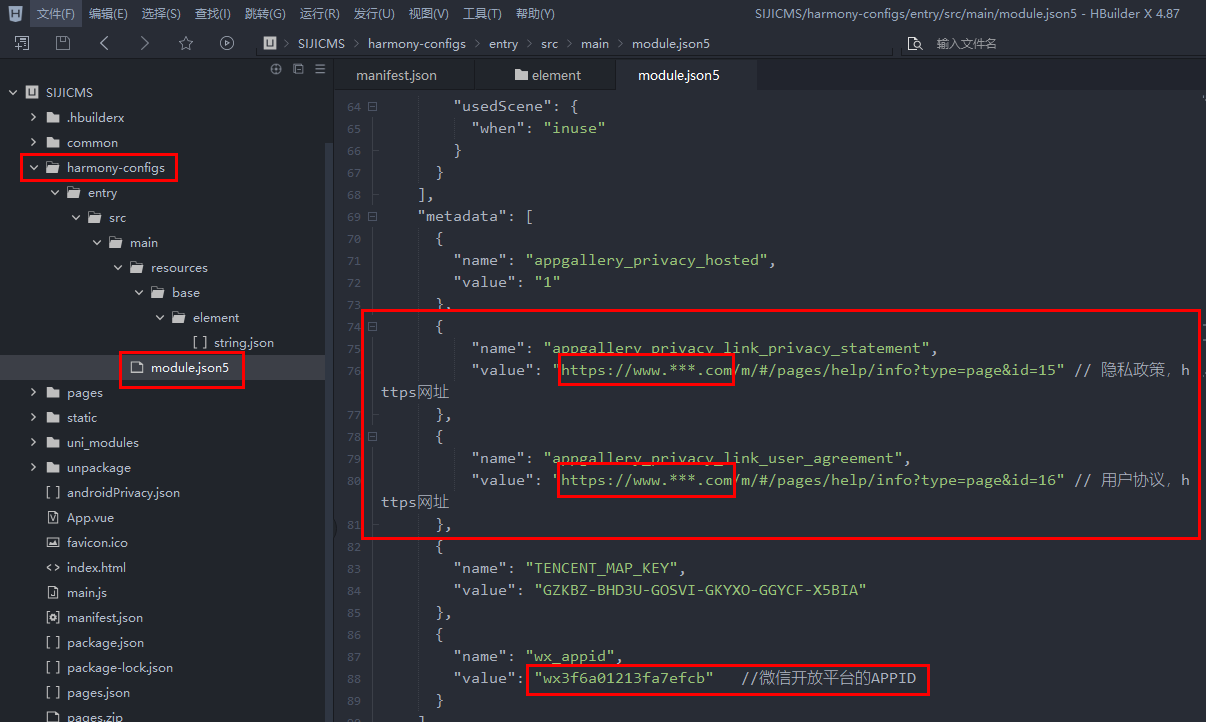Go back with the left arrow icon
The height and width of the screenshot is (722, 1206).
(104, 43)
